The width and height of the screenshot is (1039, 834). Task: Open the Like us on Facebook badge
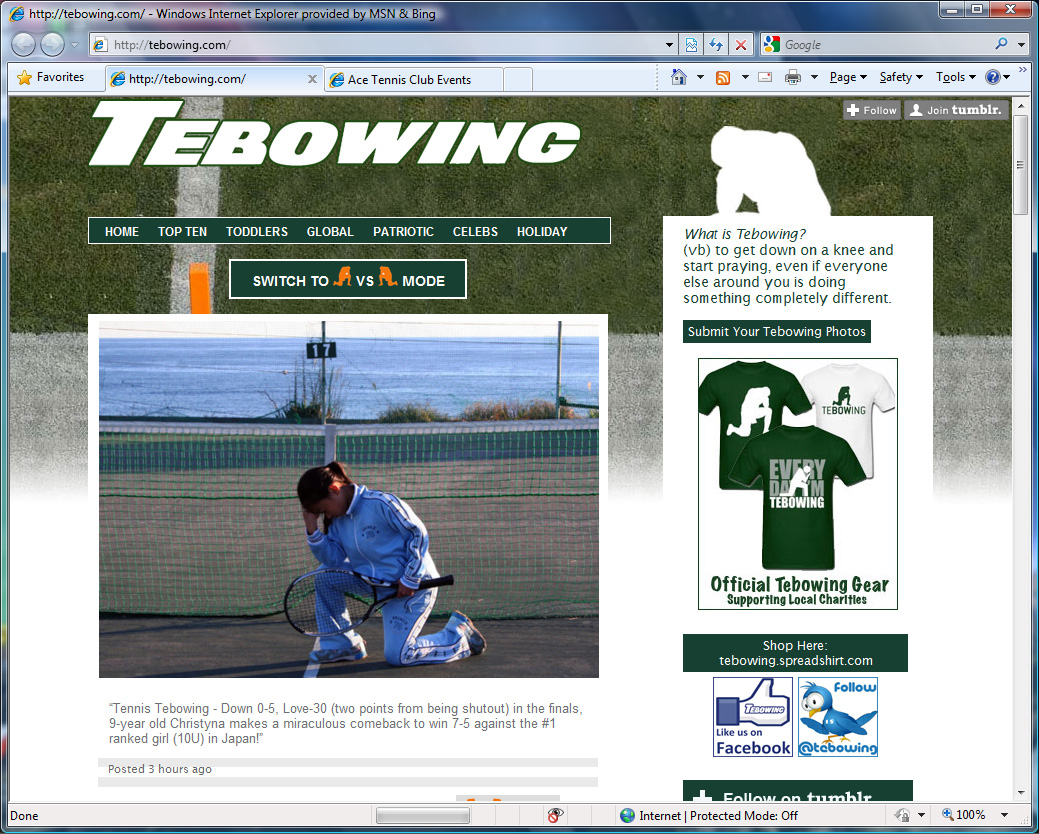click(x=752, y=717)
